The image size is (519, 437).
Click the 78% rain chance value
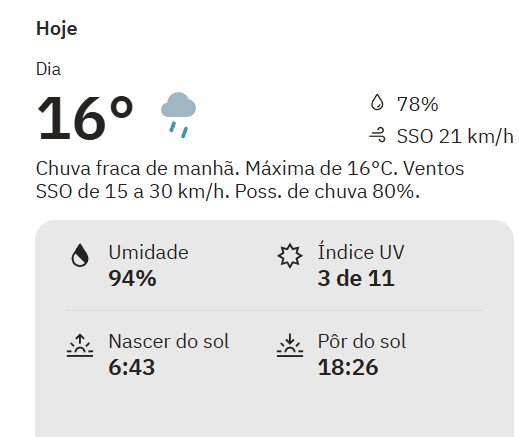point(417,104)
